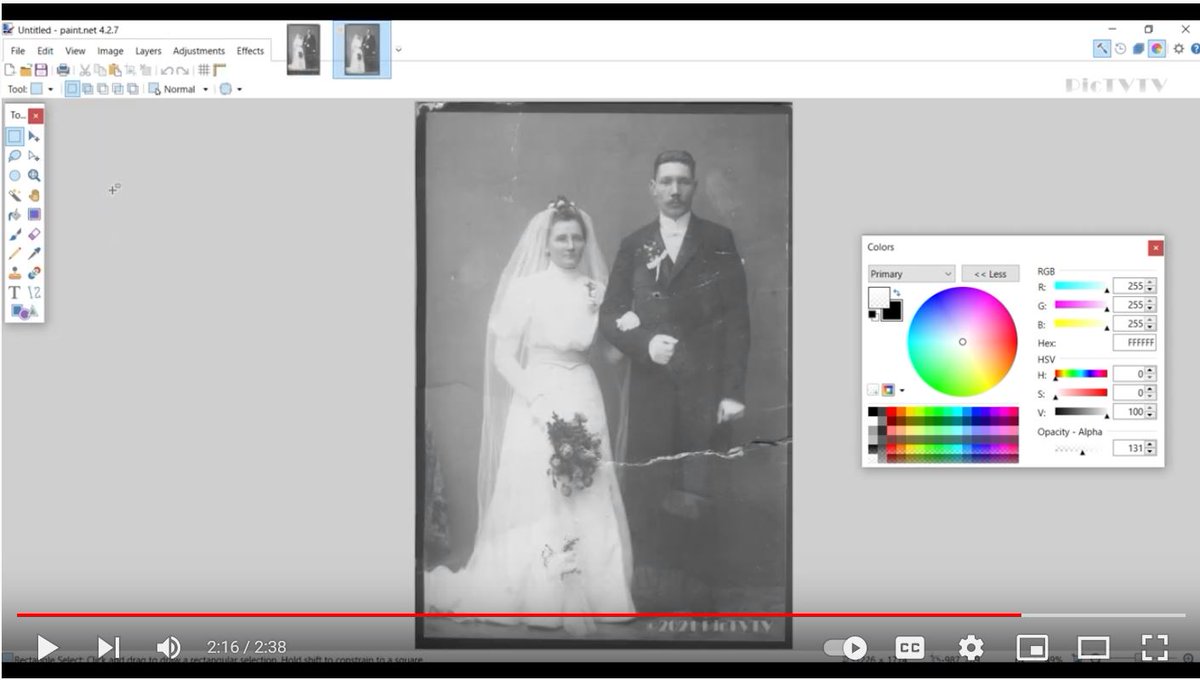This screenshot has width=1200, height=680.
Task: Open the Layers menu
Action: [x=148, y=51]
